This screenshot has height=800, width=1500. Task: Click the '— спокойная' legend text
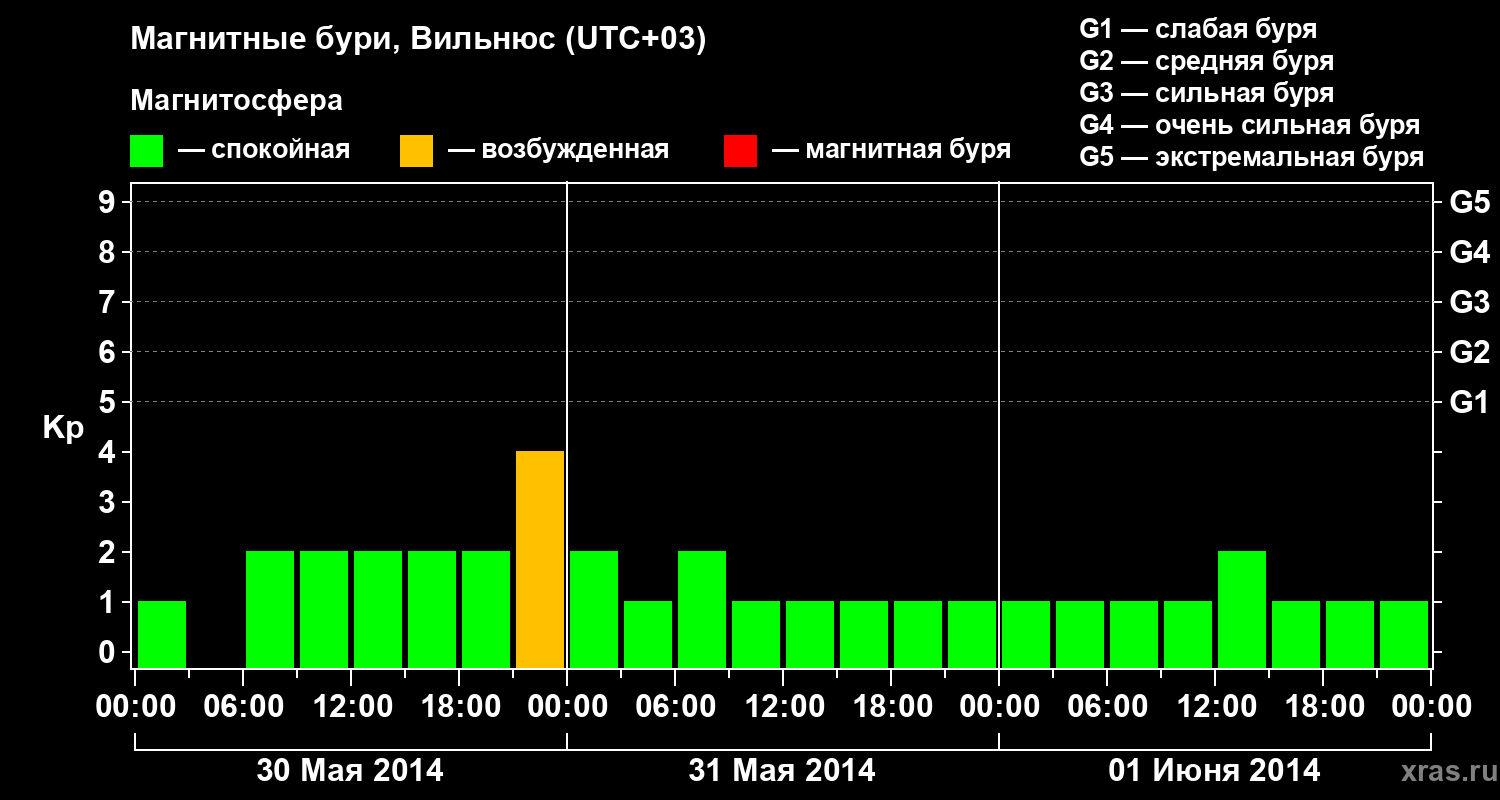click(x=264, y=150)
